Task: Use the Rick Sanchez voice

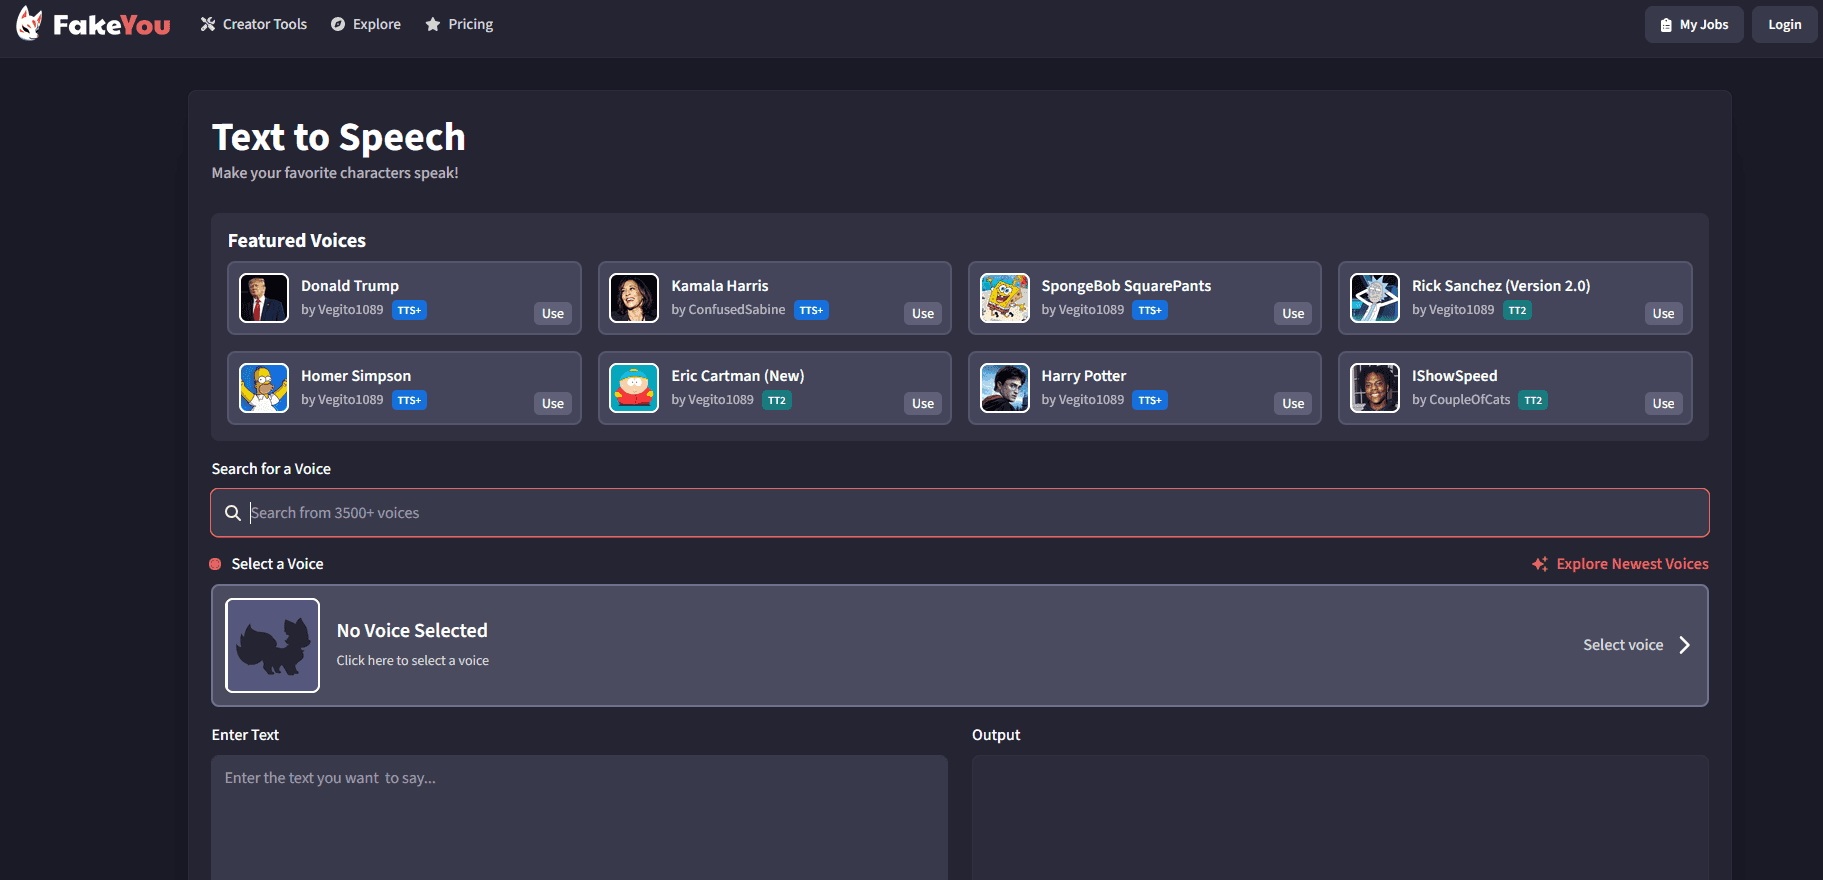Action: point(1663,313)
